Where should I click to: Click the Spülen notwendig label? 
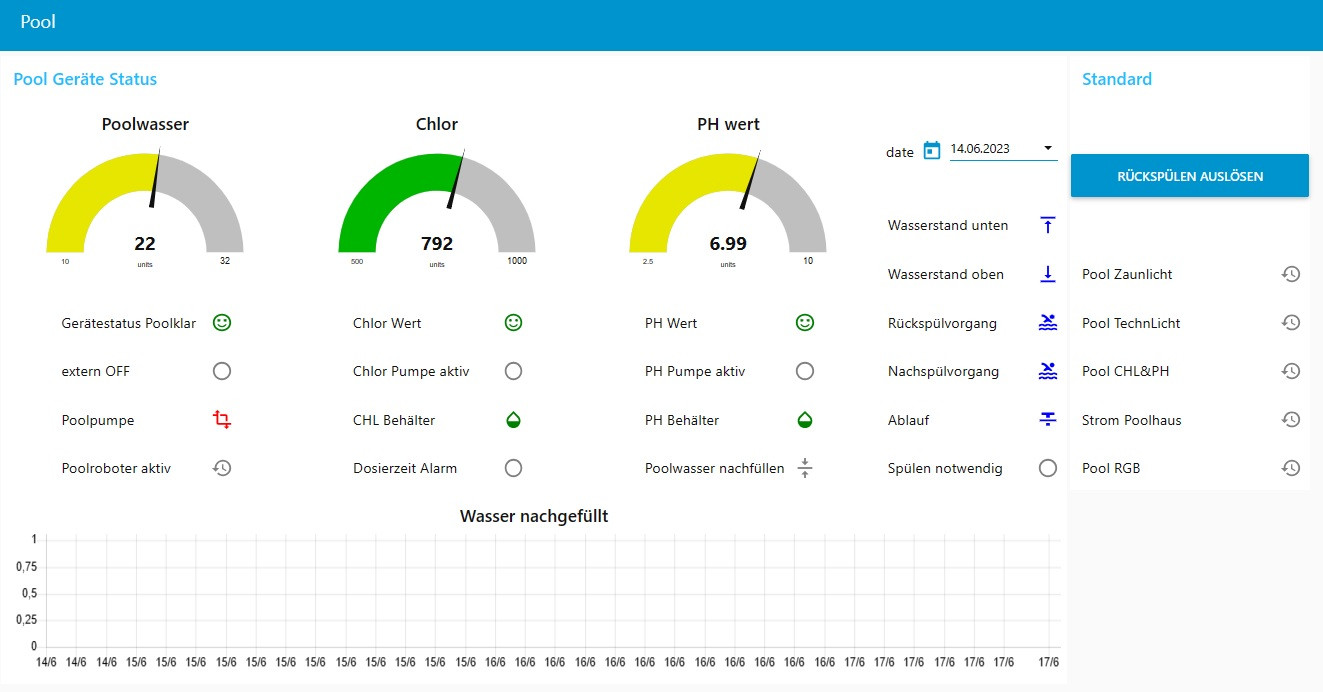pyautogui.click(x=945, y=468)
